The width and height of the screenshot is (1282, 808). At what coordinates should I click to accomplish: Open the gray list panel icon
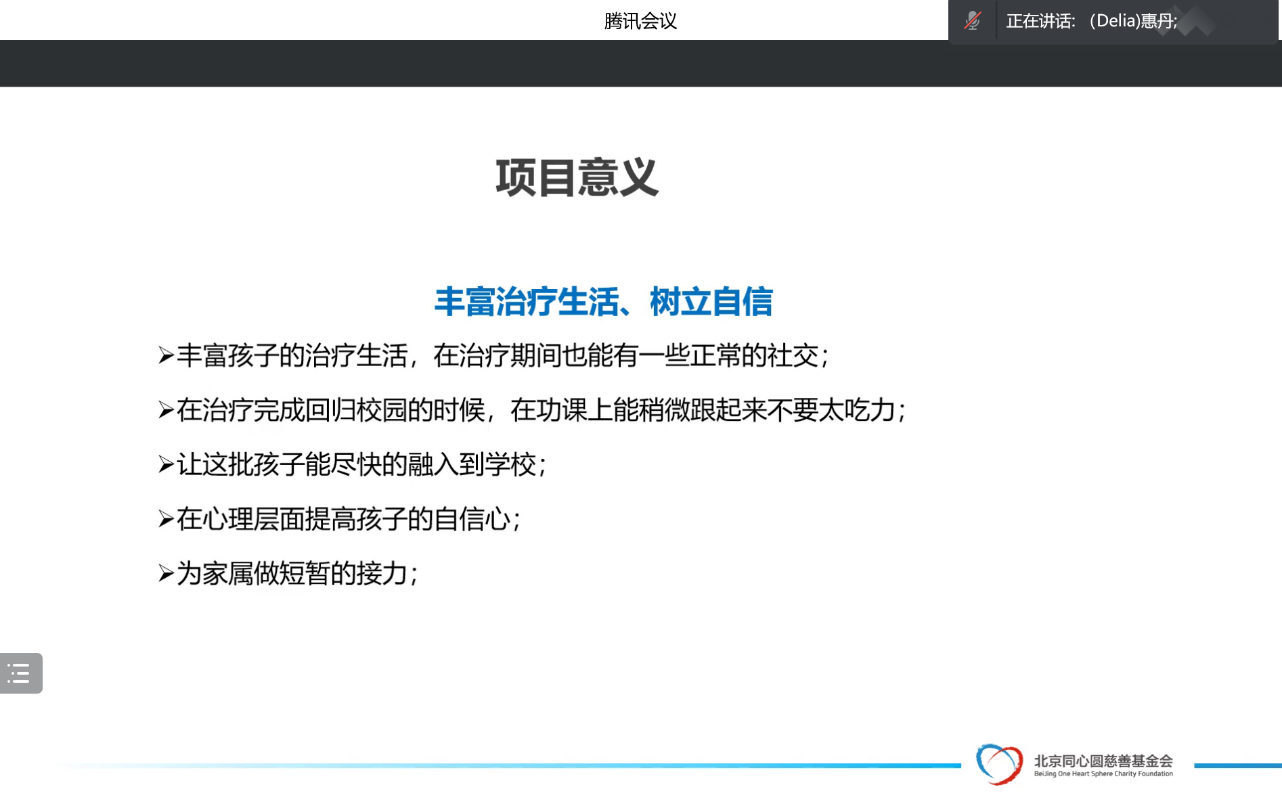point(20,673)
